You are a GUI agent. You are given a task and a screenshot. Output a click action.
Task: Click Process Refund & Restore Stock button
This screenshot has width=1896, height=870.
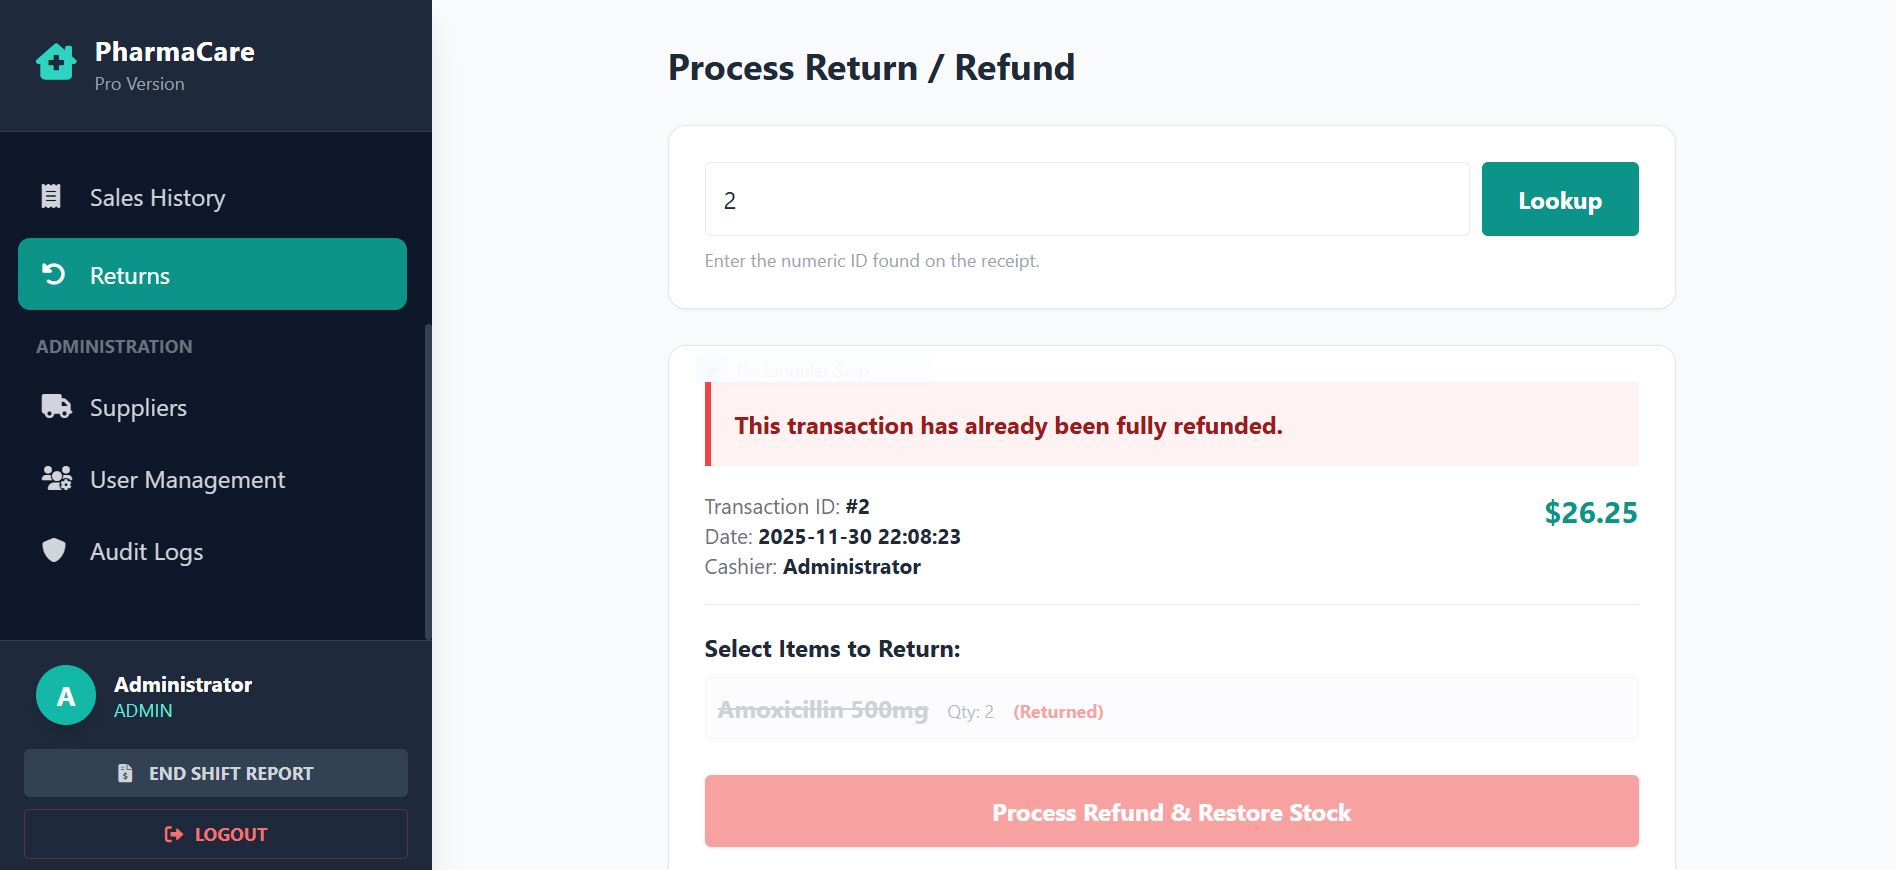pyautogui.click(x=1171, y=811)
